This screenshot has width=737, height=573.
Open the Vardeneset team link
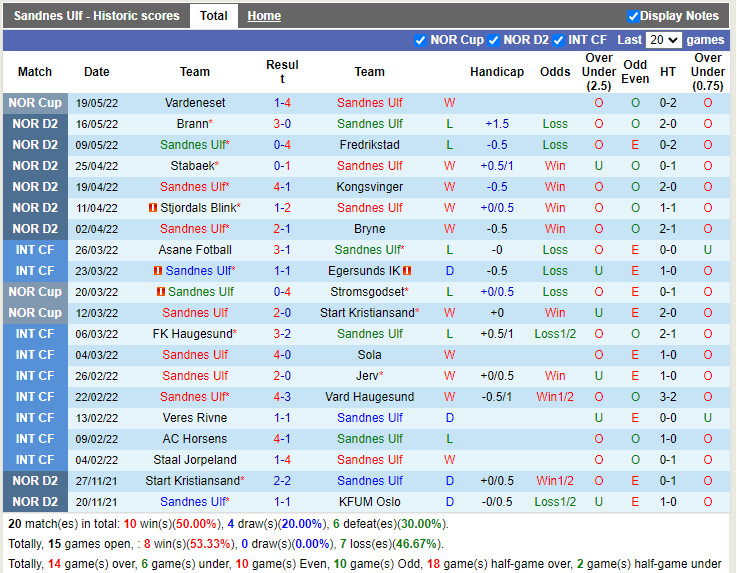[195, 103]
